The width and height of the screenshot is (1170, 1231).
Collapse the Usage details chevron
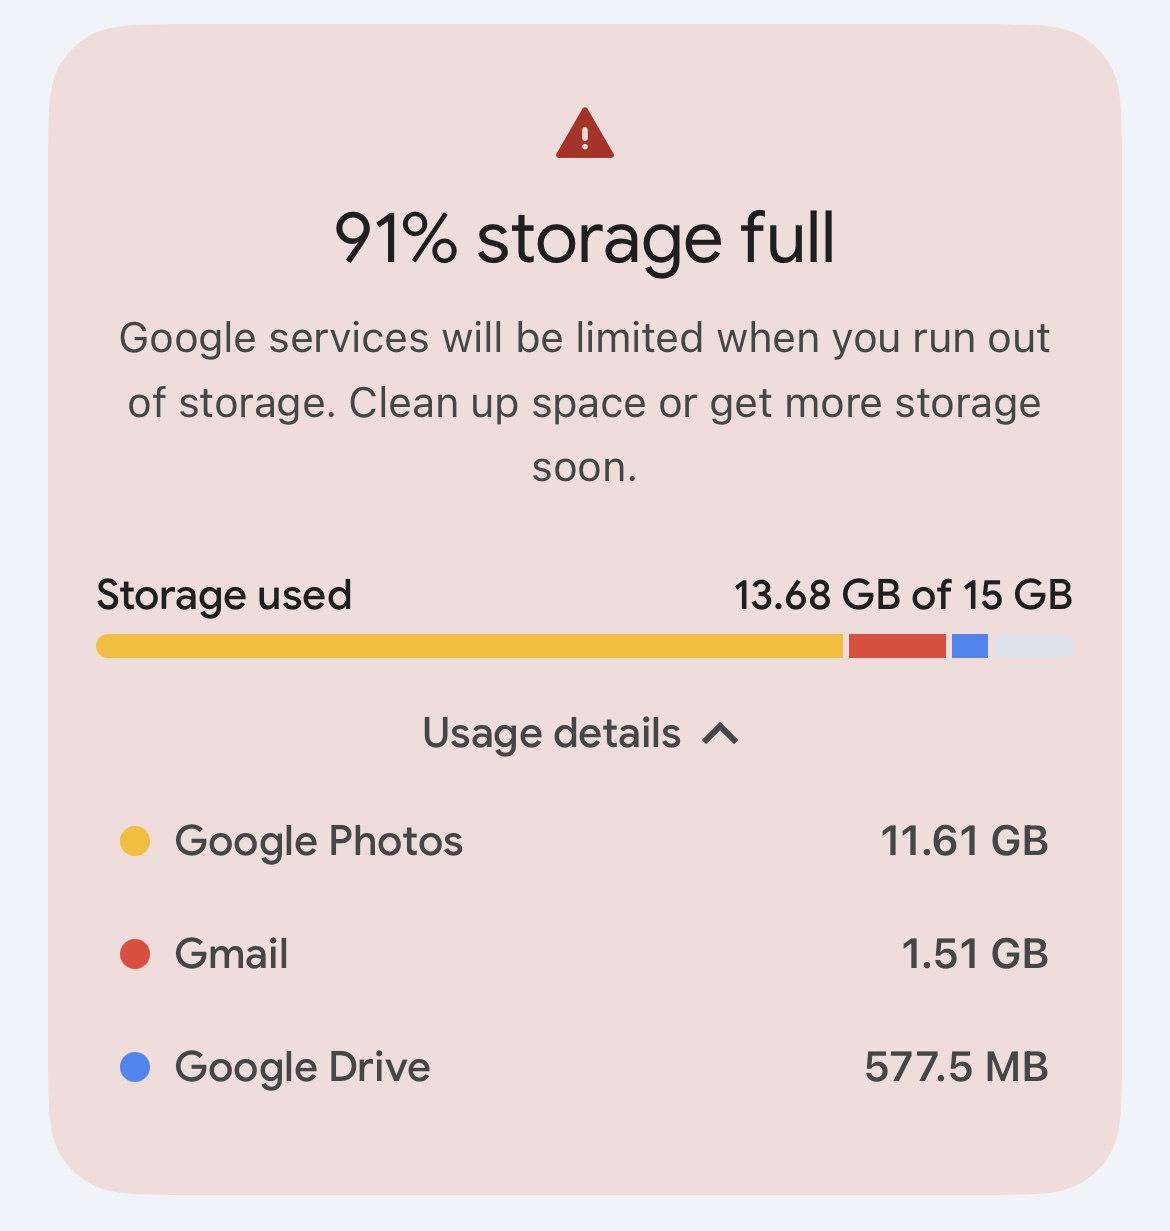[x=721, y=735]
